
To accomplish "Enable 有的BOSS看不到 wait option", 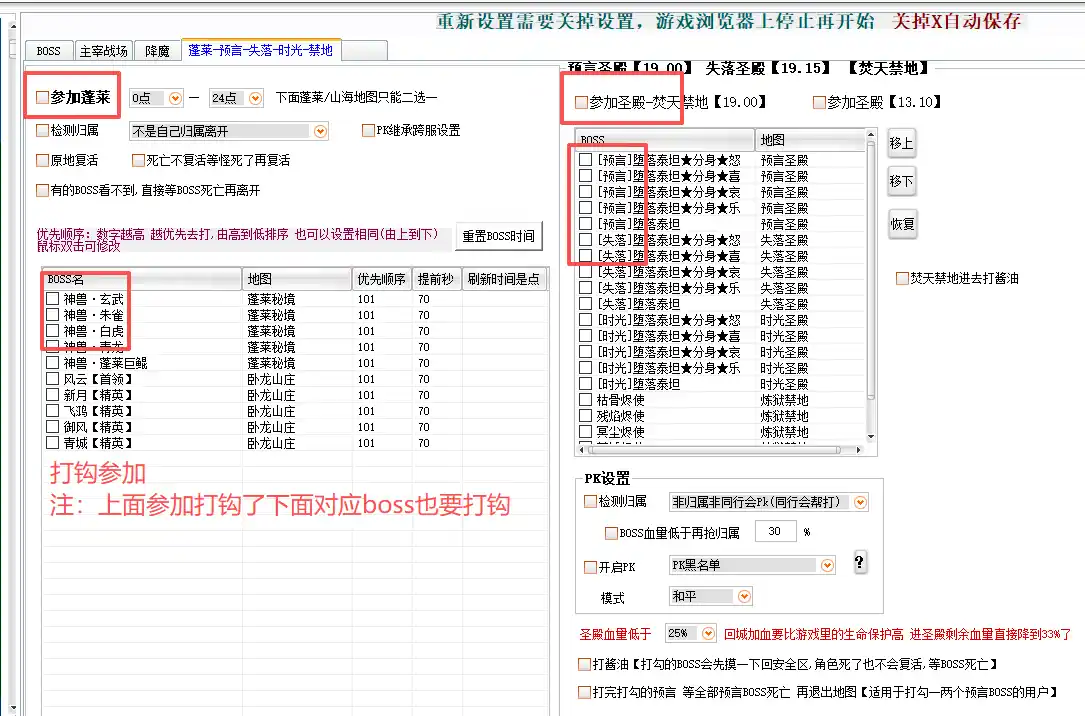I will click(x=43, y=190).
